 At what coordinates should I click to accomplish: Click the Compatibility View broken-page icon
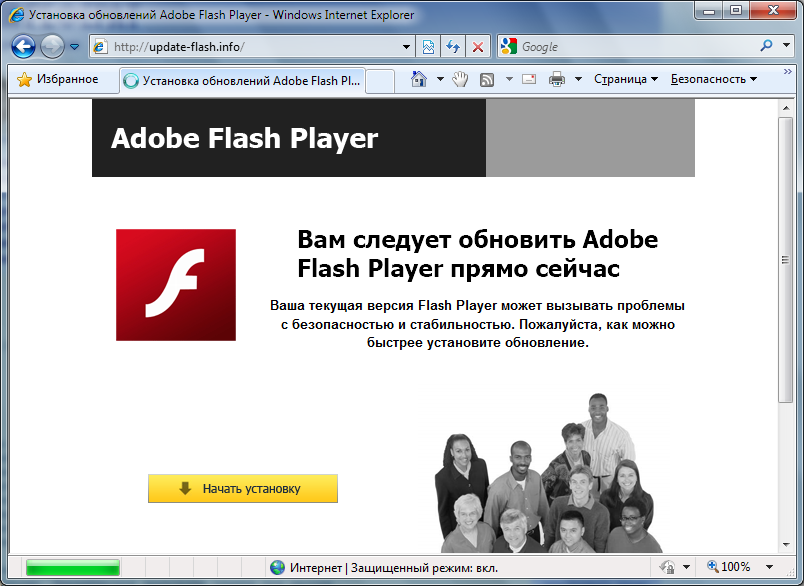(x=428, y=47)
